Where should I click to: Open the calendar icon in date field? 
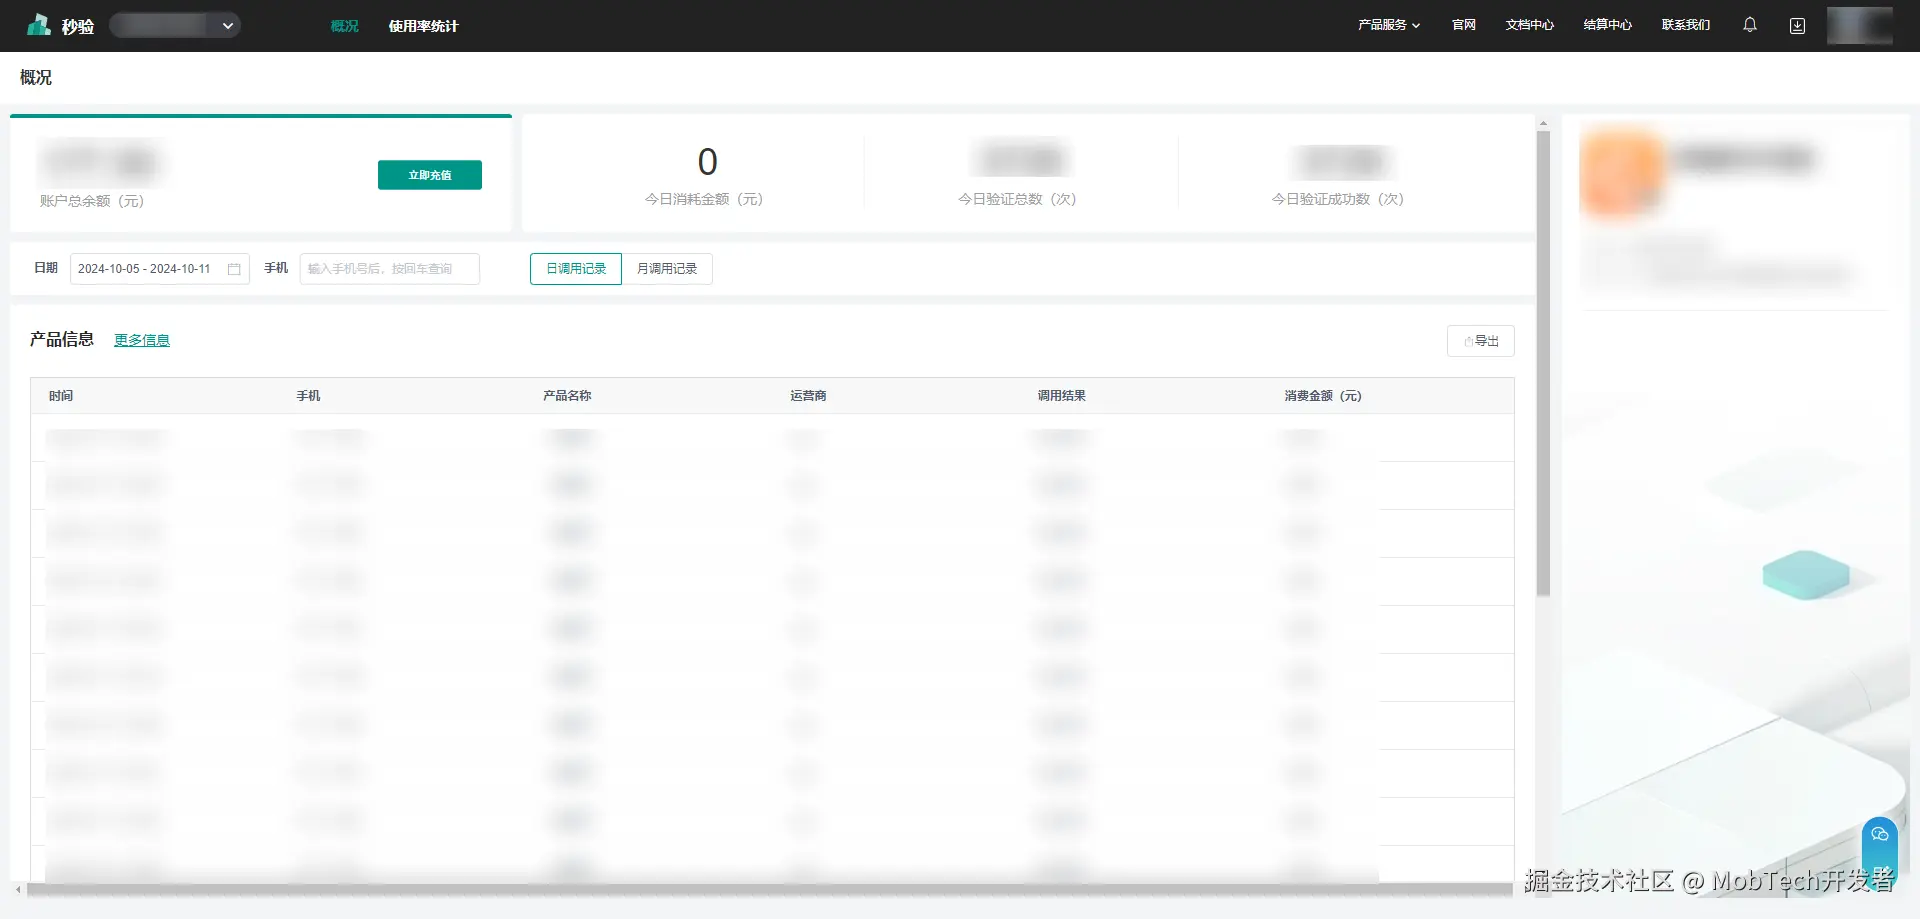coord(234,269)
